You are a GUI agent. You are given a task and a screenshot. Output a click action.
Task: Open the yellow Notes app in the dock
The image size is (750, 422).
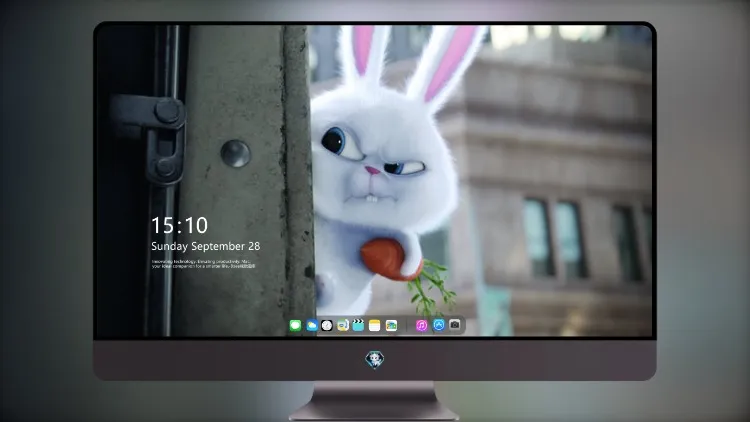pyautogui.click(x=375, y=326)
